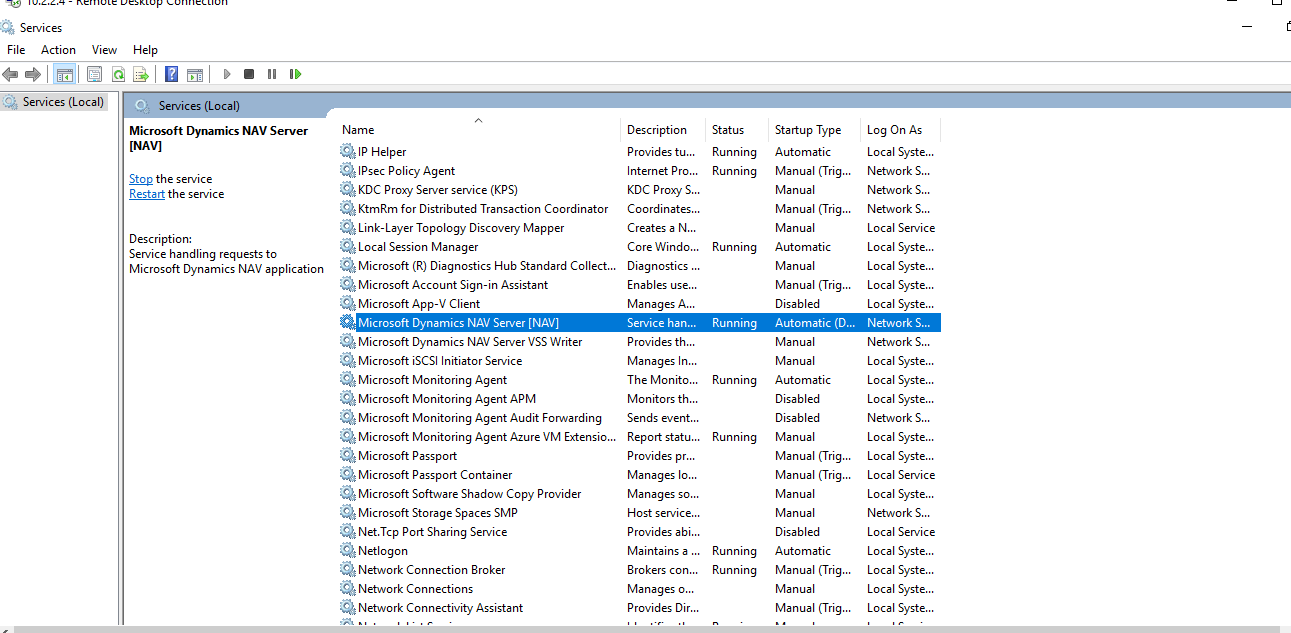Select the Network Connection Broker service
This screenshot has width=1291, height=633.
432,570
